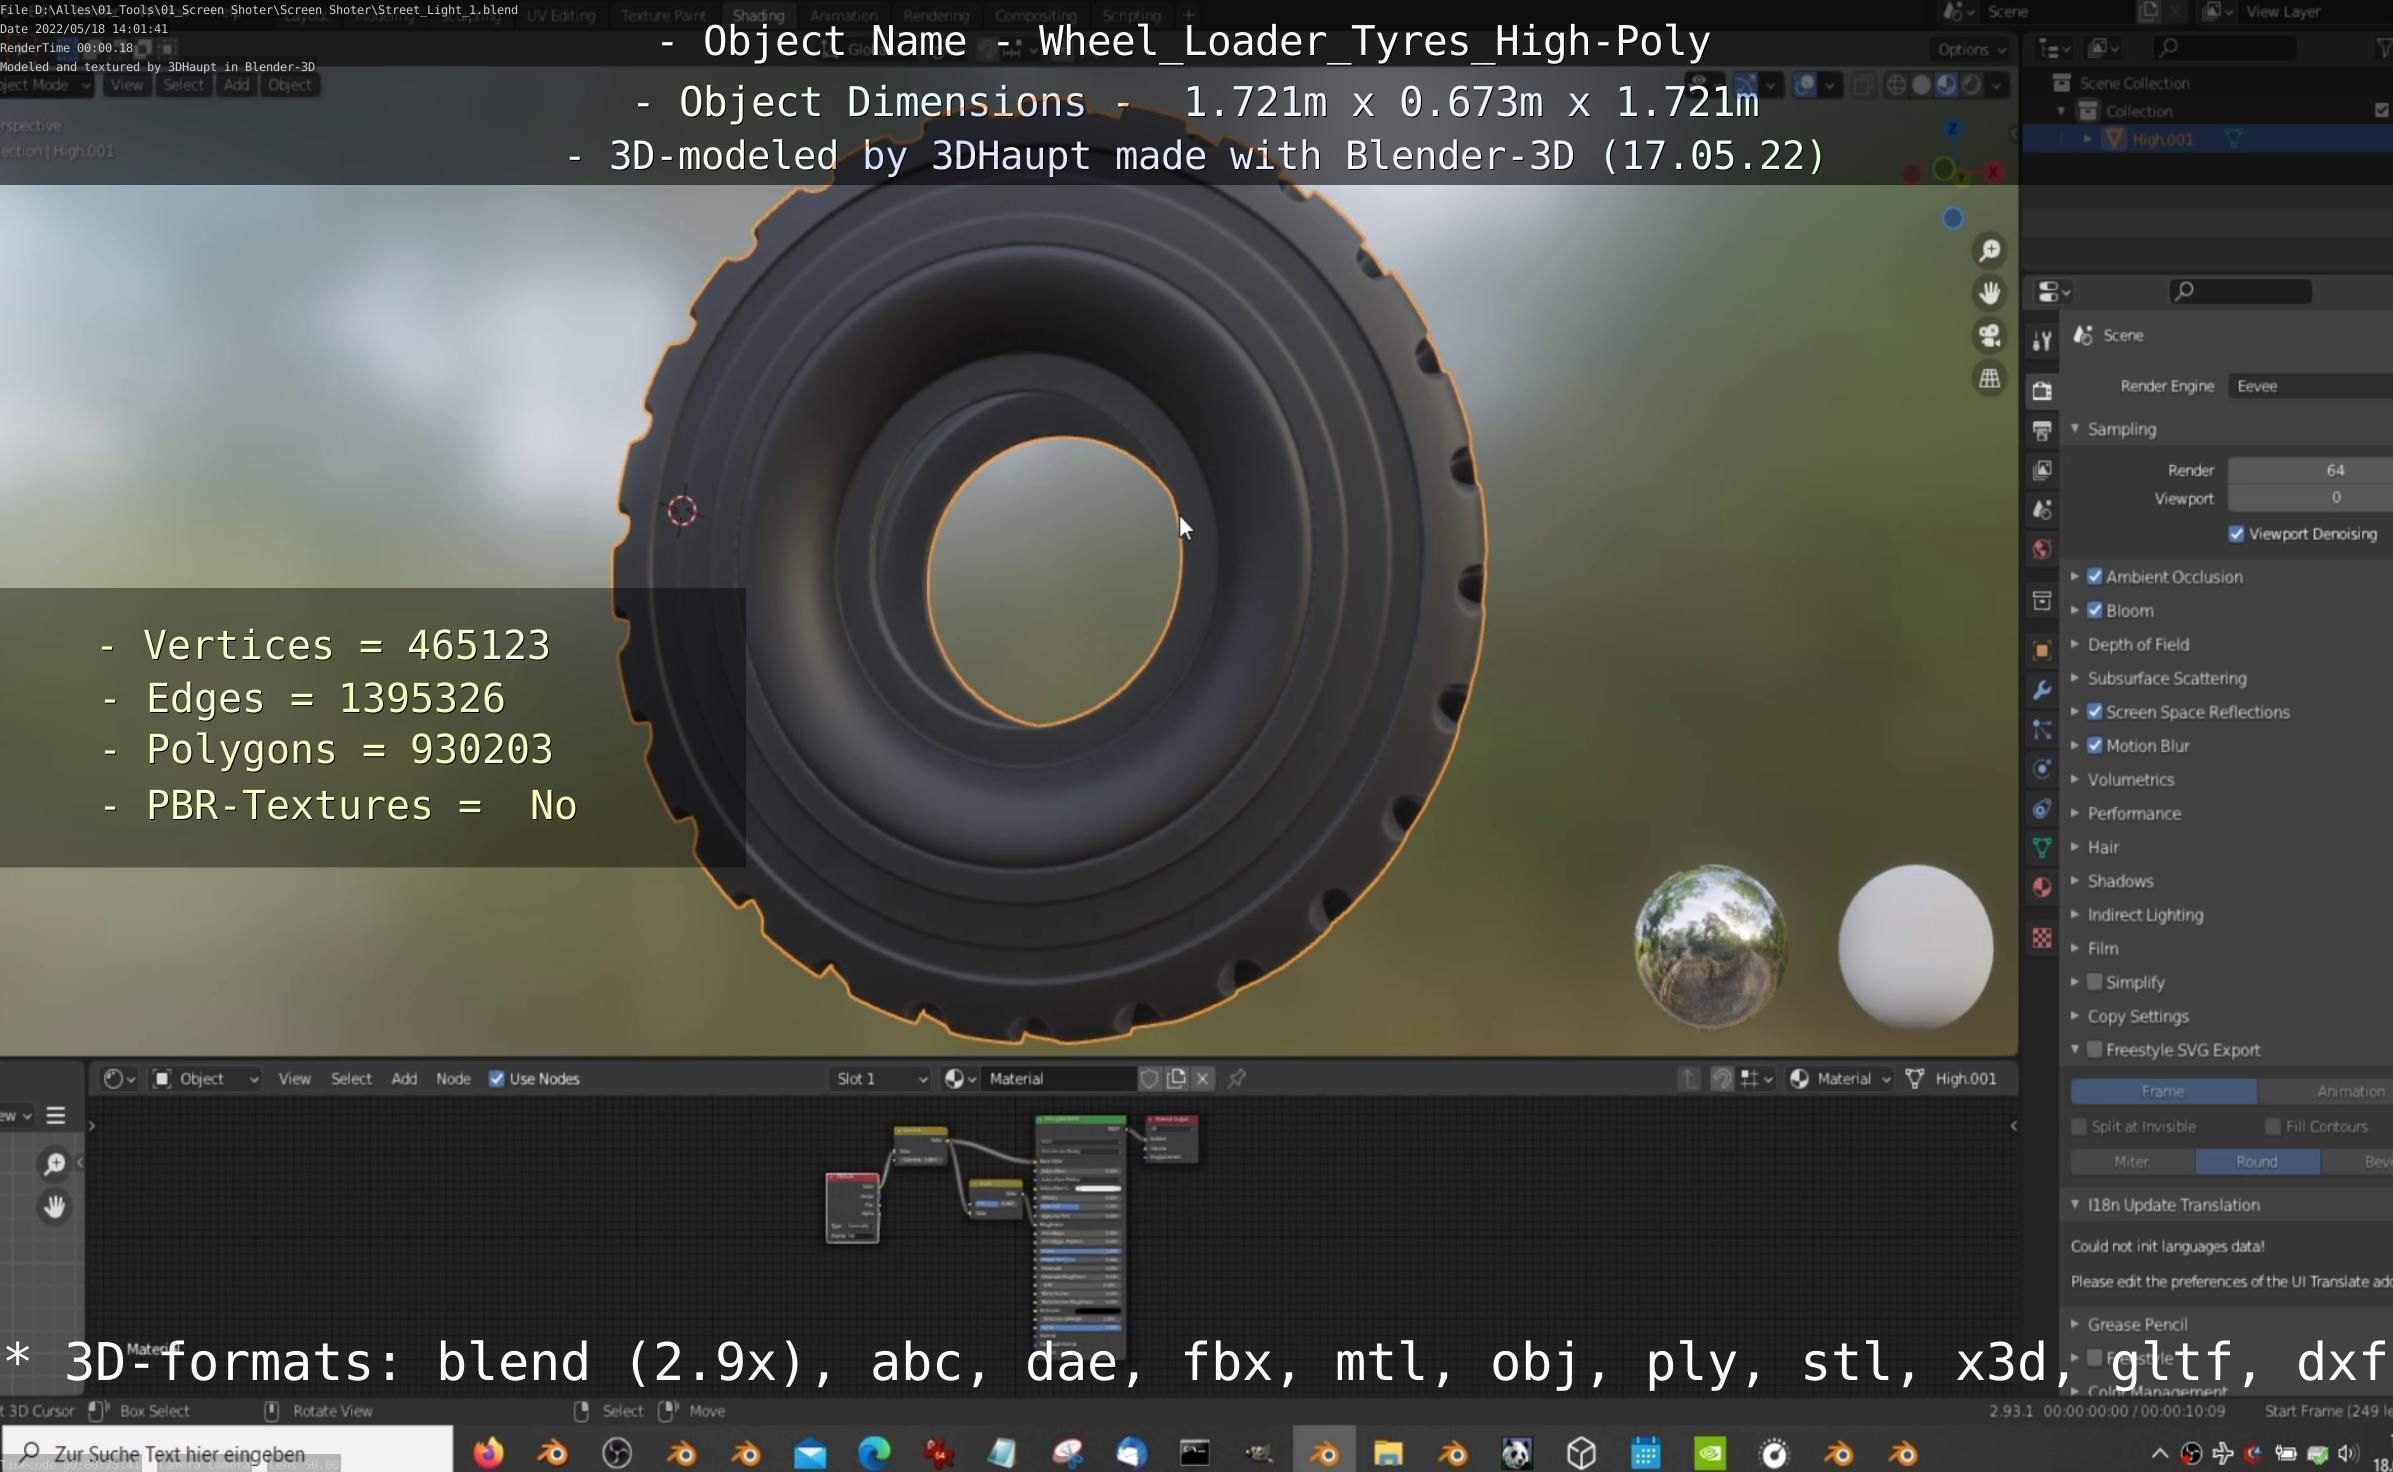Open the View Layer properties icon
The image size is (2393, 1472).
click(2042, 470)
